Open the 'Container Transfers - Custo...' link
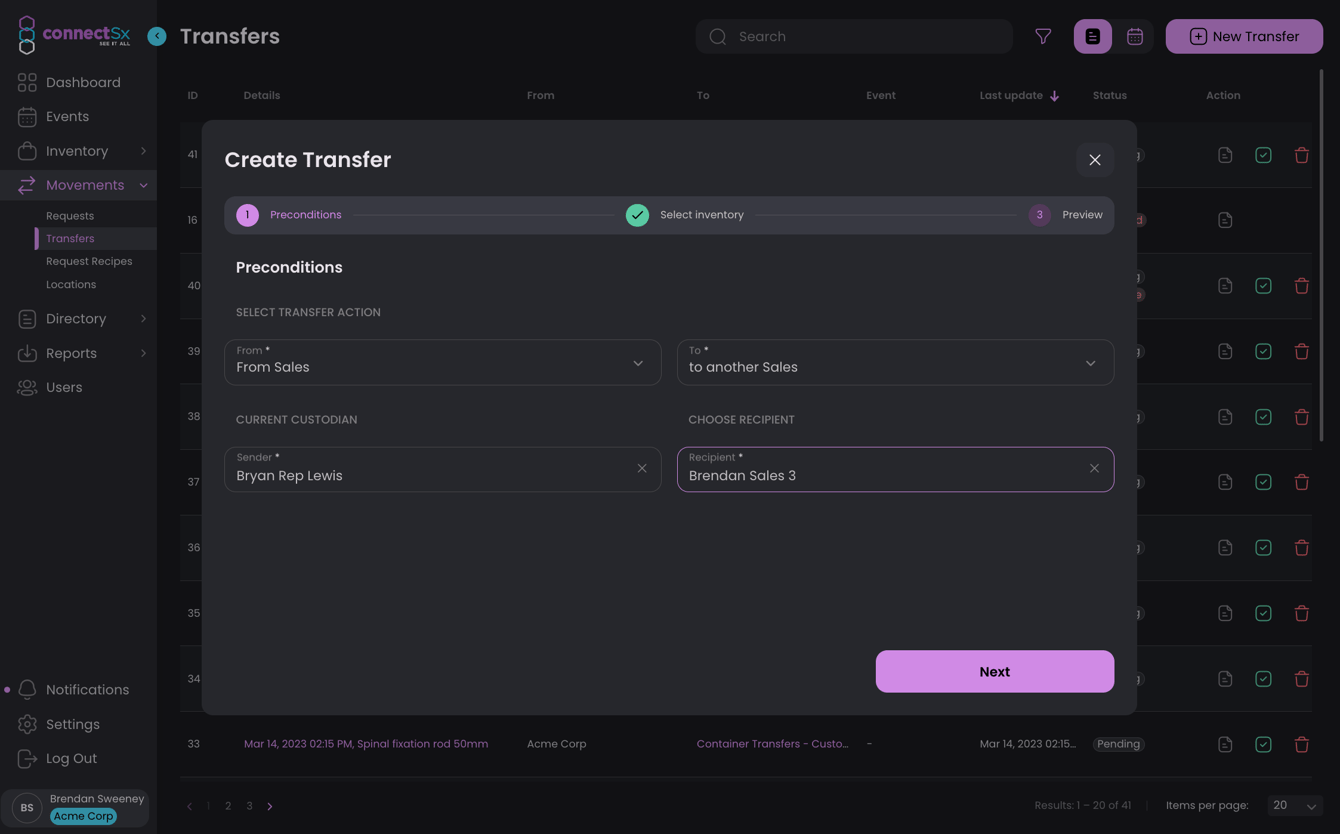Screen dimensions: 1340x834 pyautogui.click(x=773, y=744)
